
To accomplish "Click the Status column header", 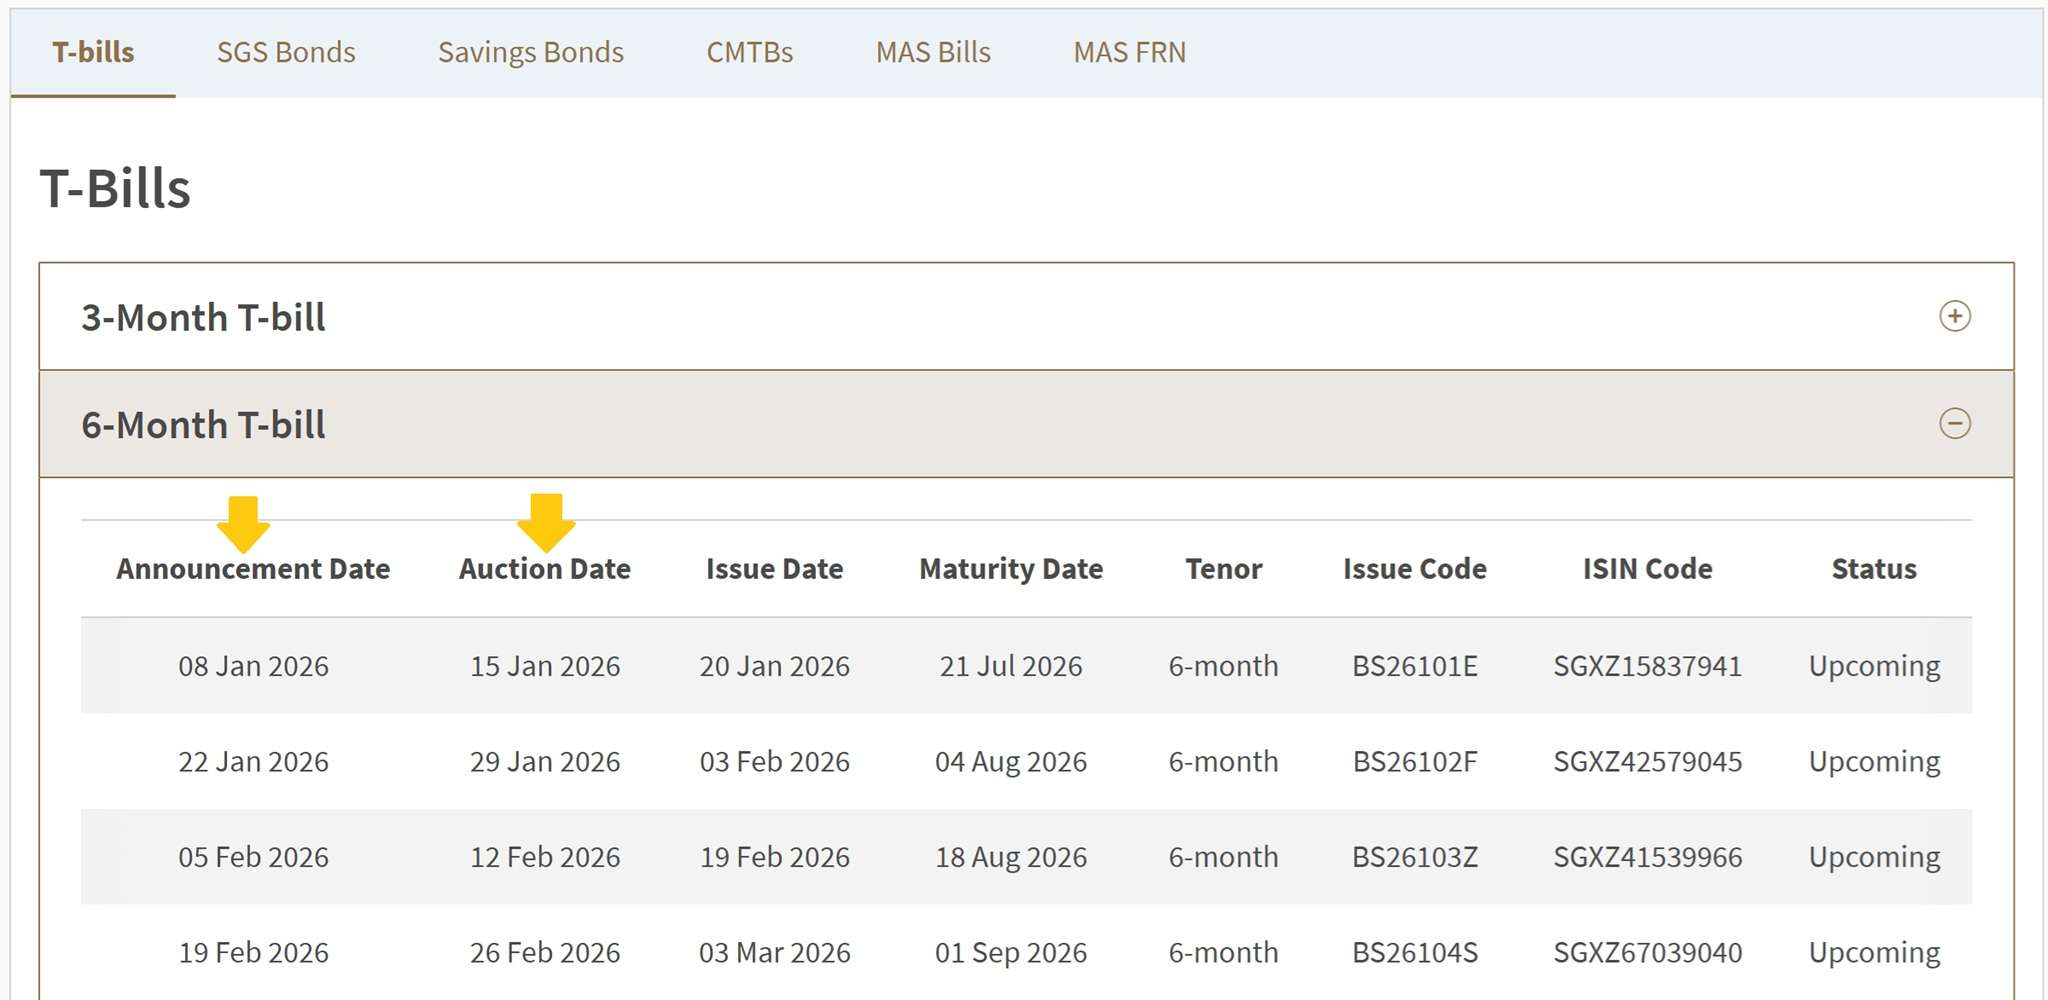I will [1873, 569].
